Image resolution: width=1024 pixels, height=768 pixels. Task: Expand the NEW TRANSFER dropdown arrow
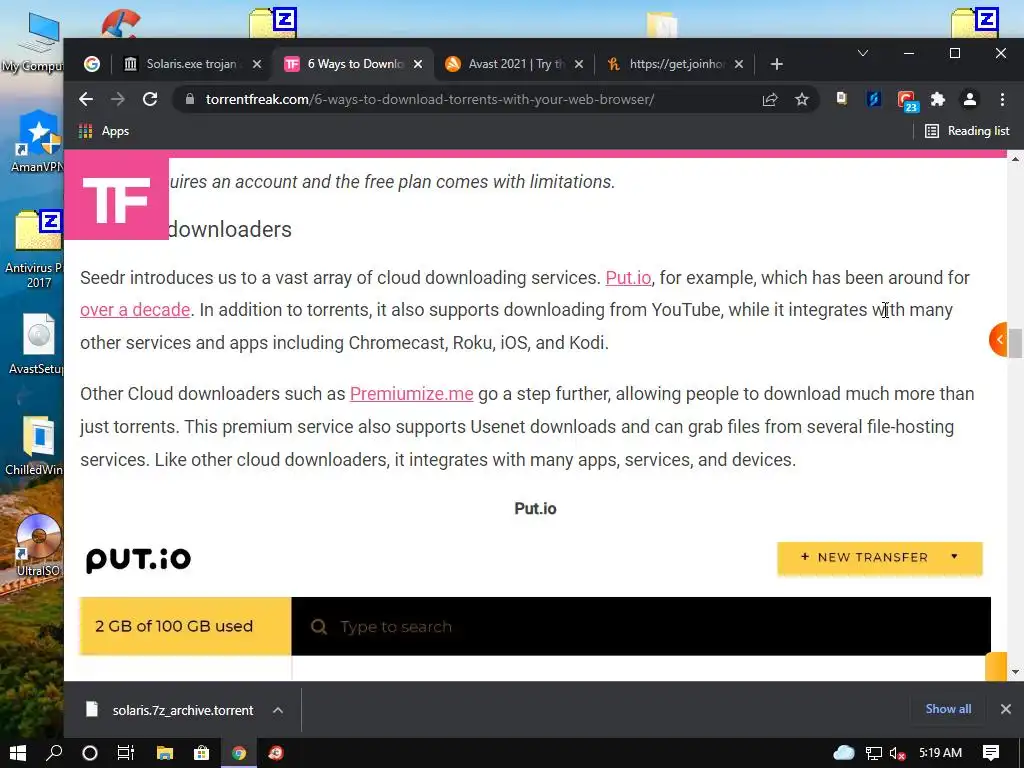coord(954,556)
